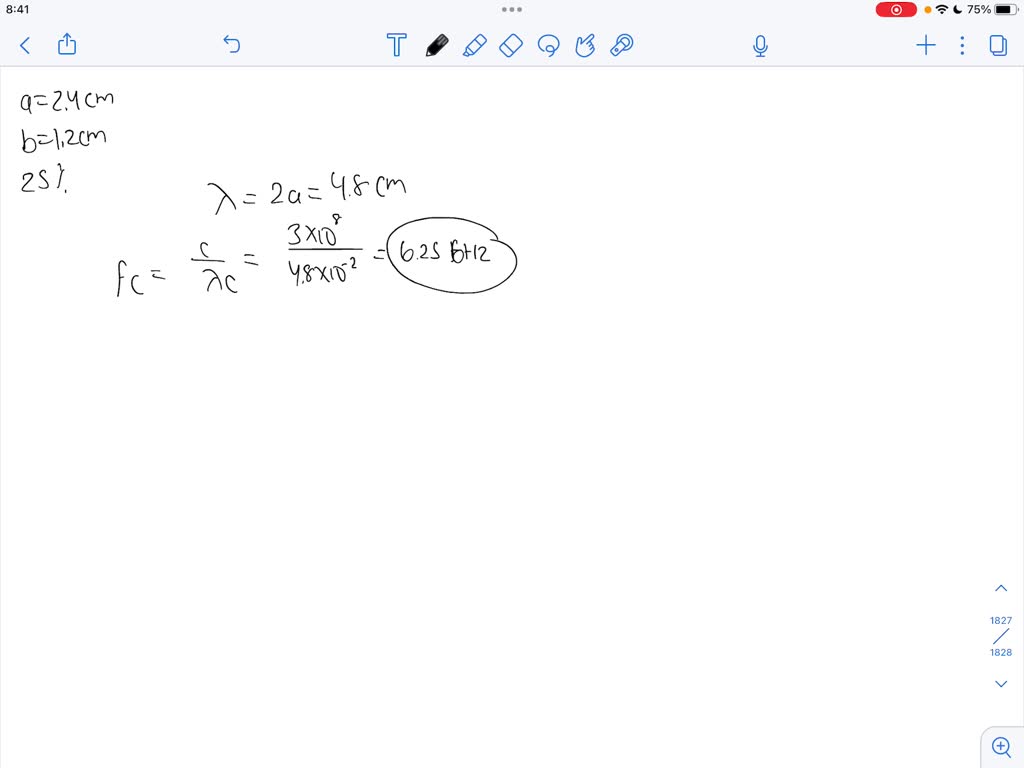Tap page number 1827 in the navigator

(1000, 620)
